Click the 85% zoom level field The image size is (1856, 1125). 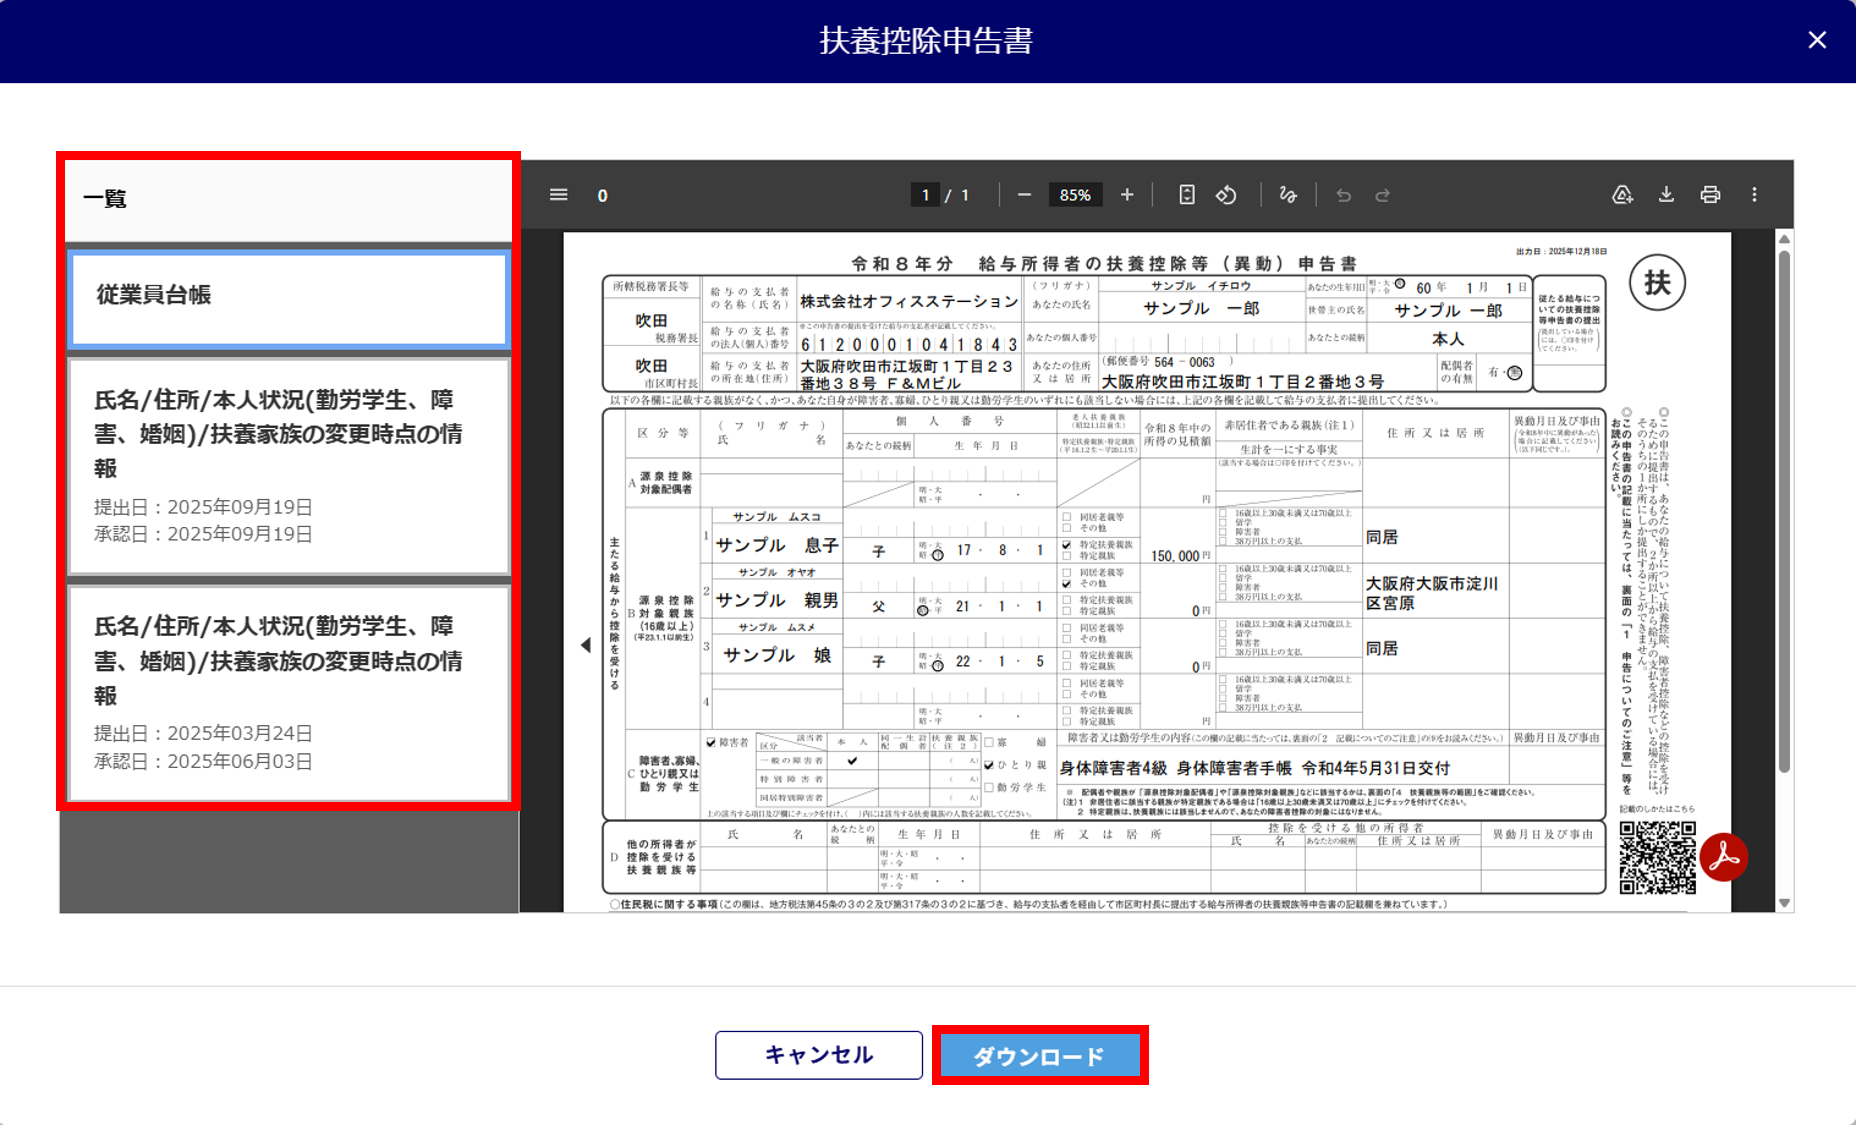coord(1074,195)
